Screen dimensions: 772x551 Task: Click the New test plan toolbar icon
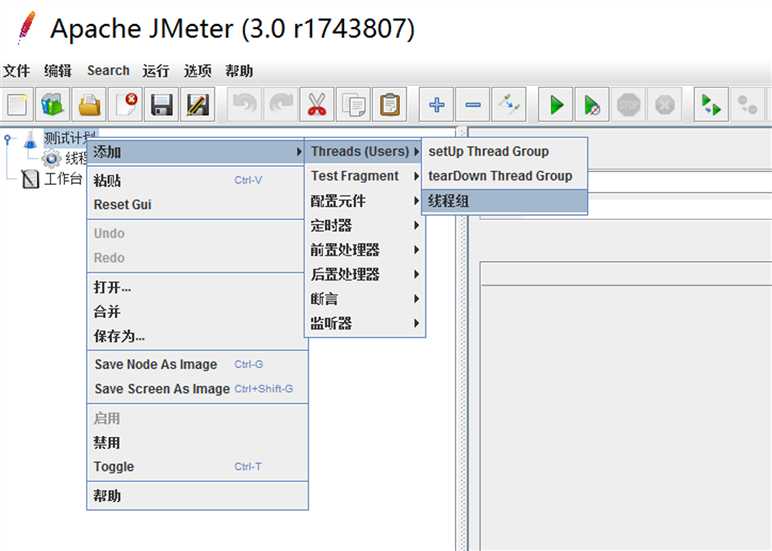point(17,104)
